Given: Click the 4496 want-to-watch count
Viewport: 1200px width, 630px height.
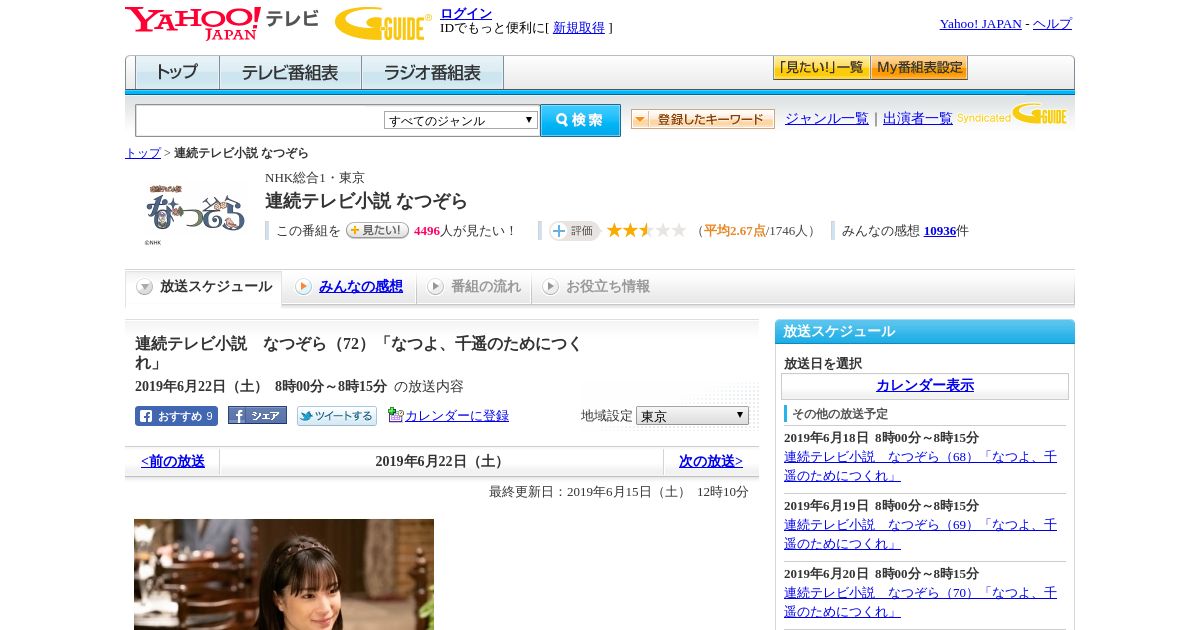Looking at the screenshot, I should click(427, 231).
